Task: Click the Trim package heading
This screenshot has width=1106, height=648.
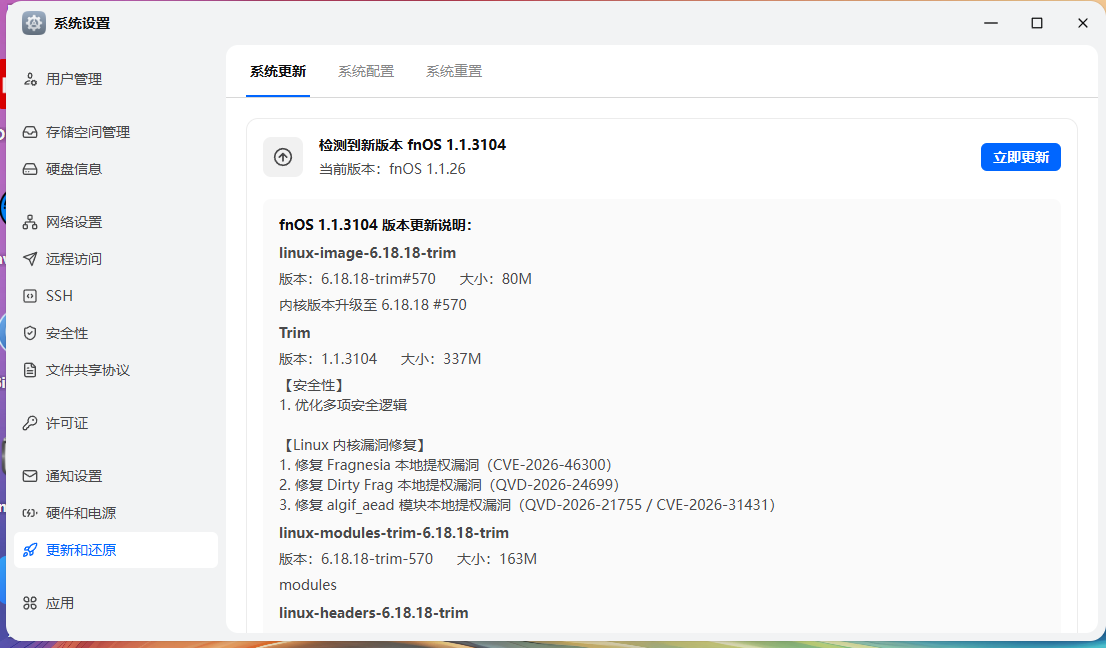Action: point(294,333)
